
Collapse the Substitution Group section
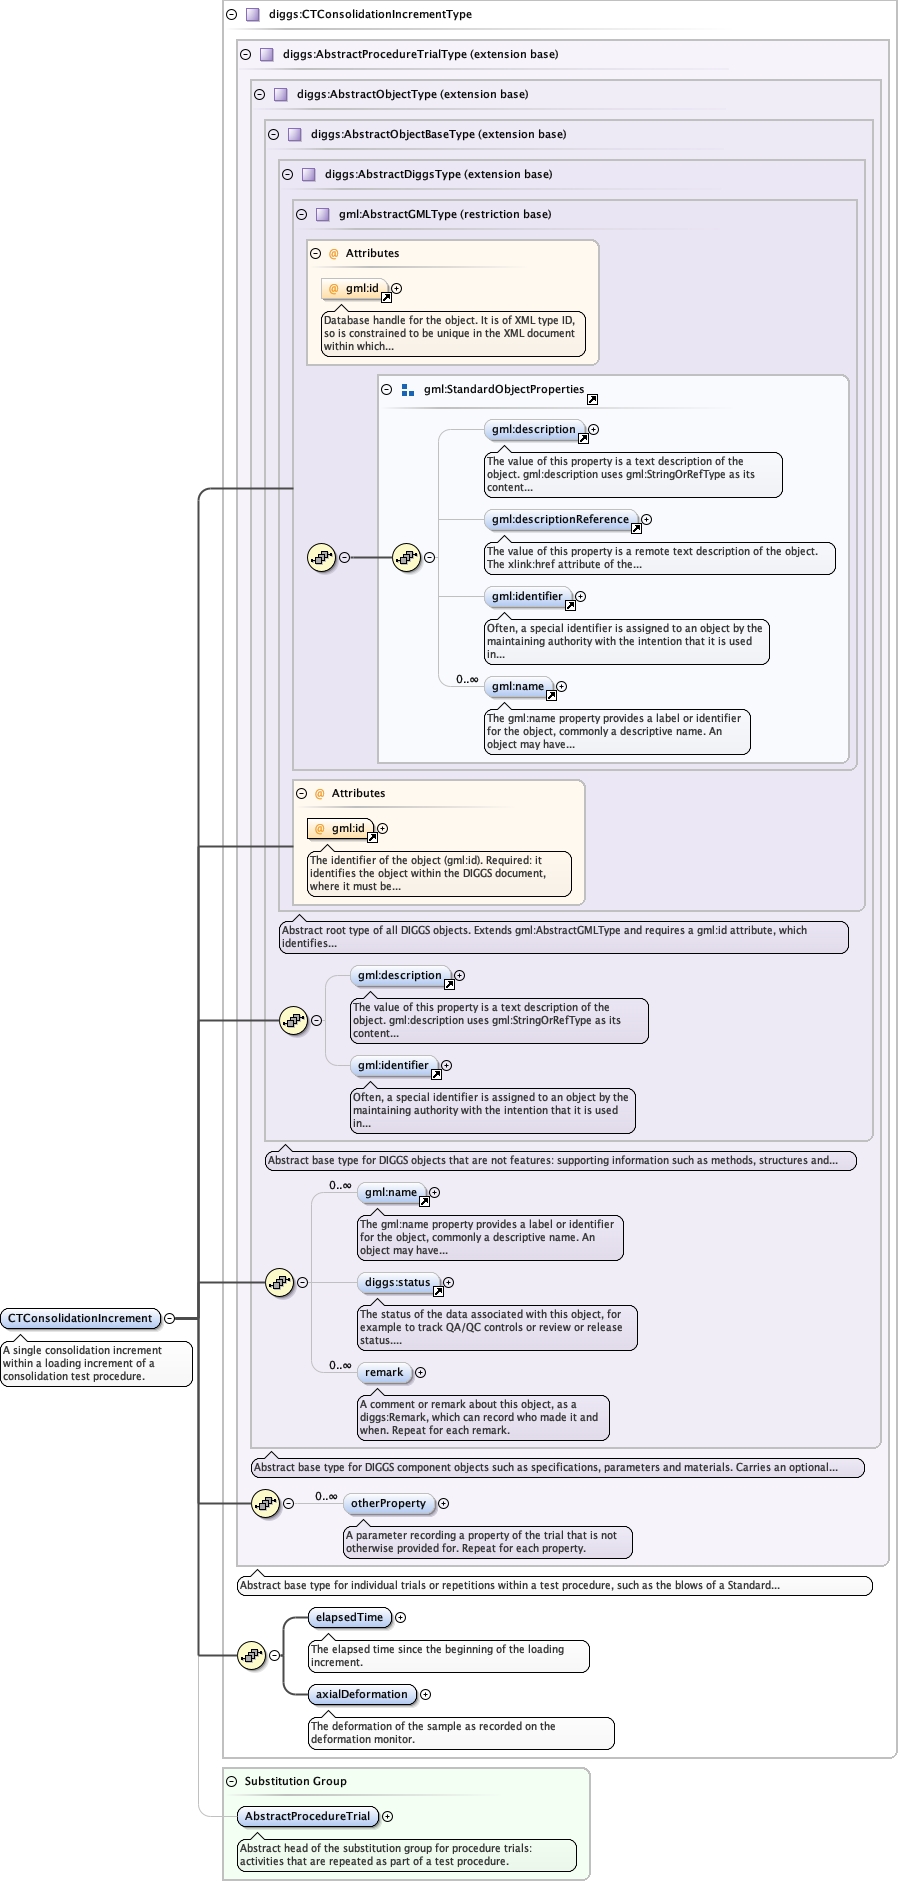(232, 1781)
